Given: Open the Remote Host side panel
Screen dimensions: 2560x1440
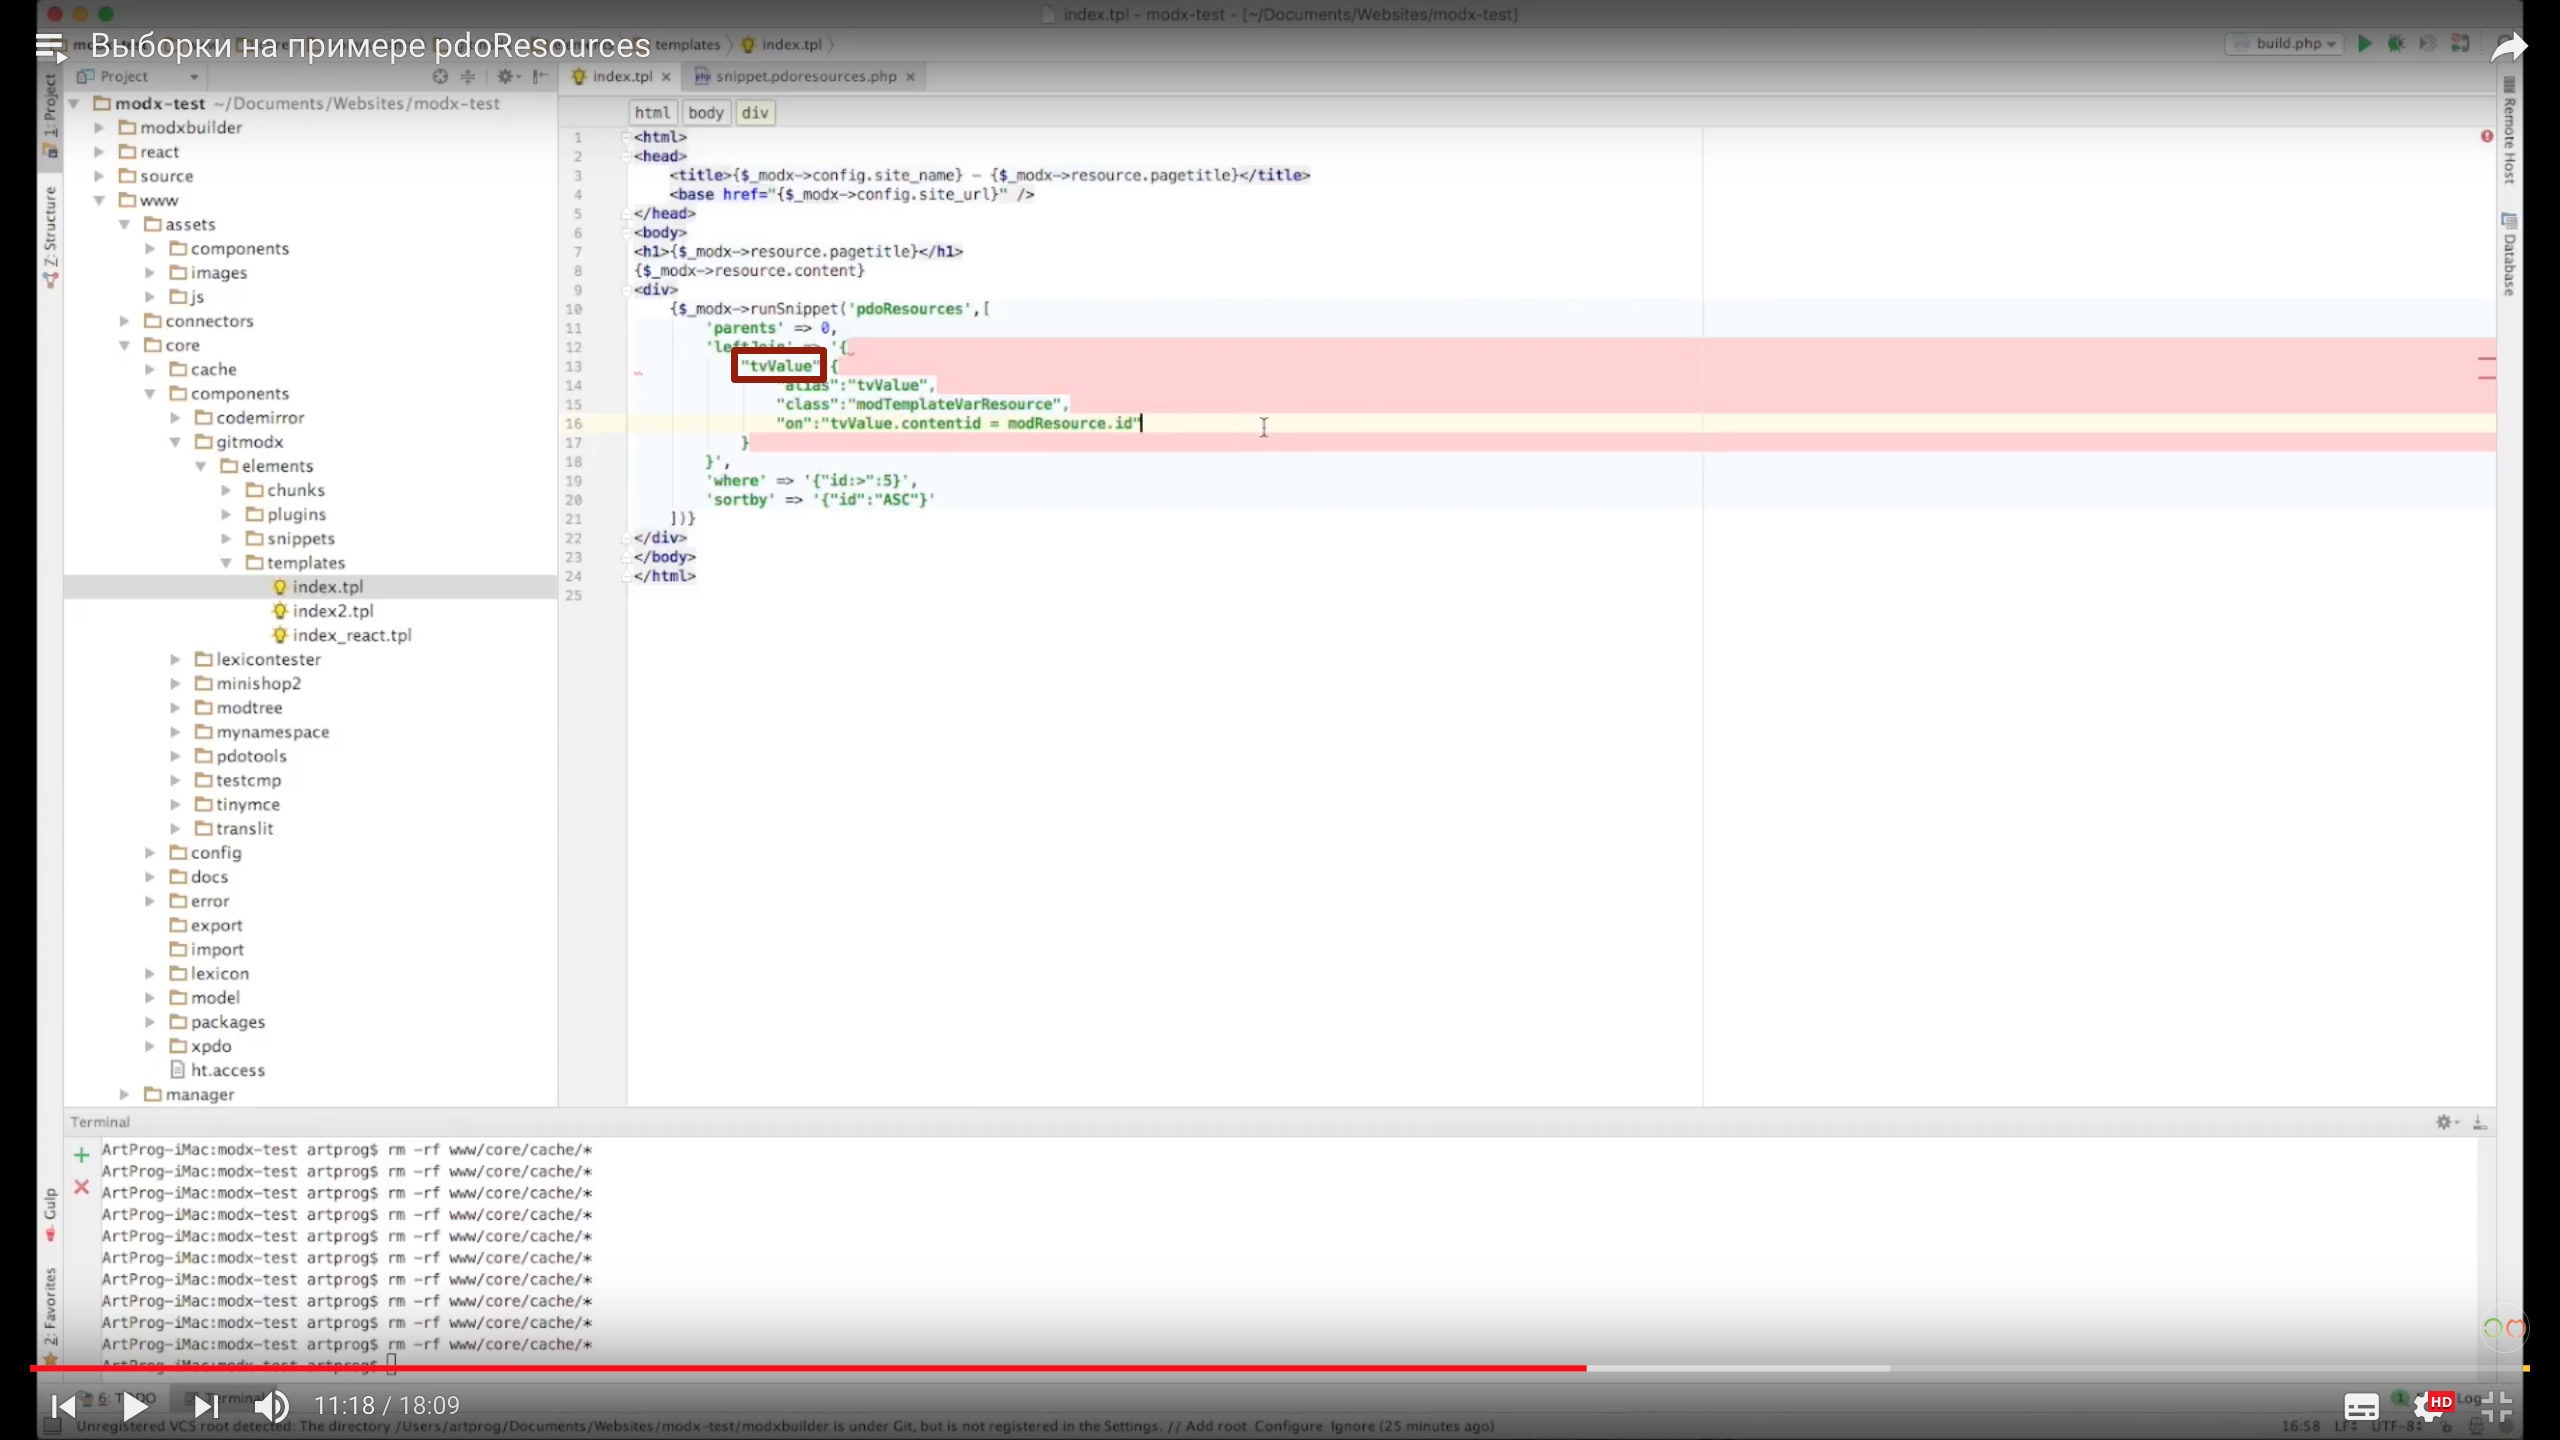Looking at the screenshot, I should tap(2509, 132).
